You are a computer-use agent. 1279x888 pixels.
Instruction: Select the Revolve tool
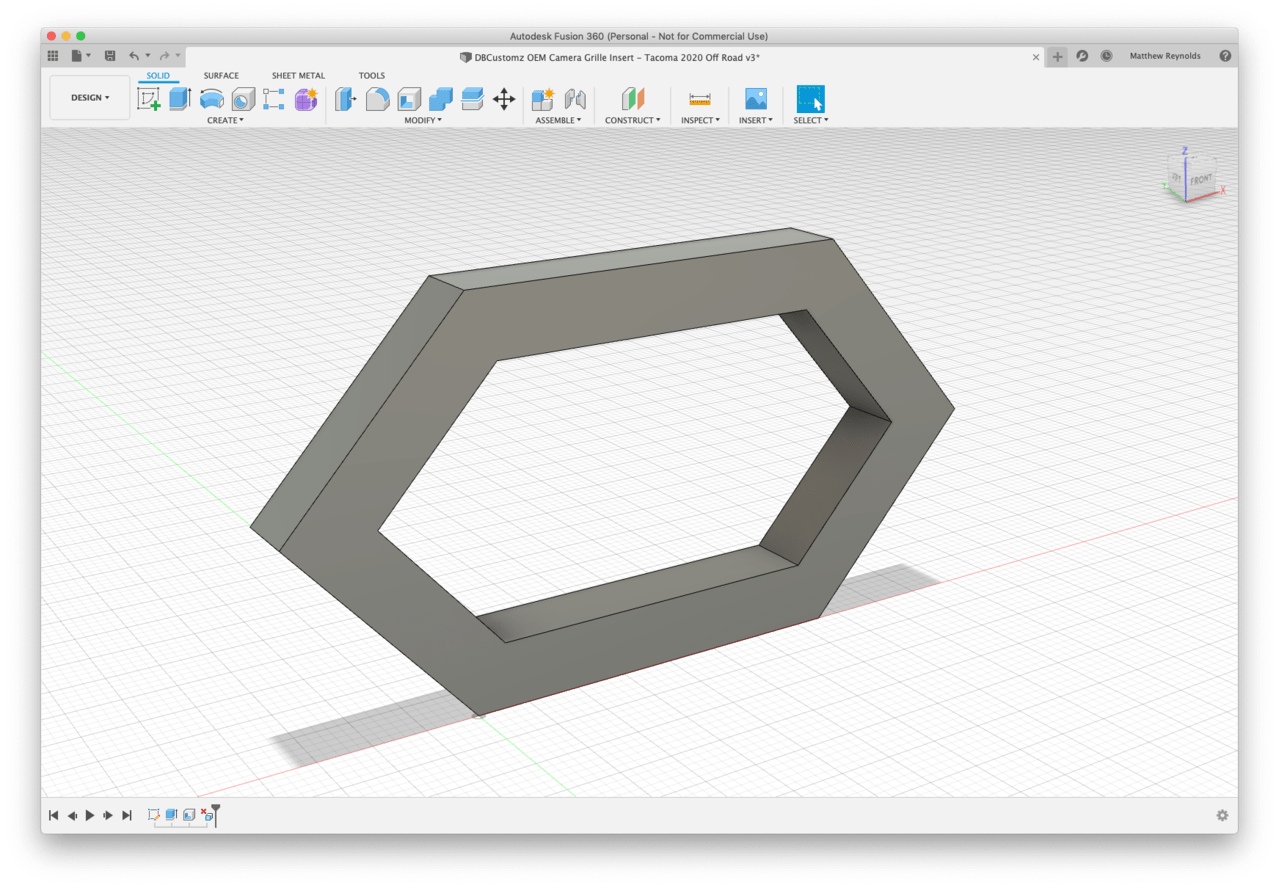tap(212, 99)
